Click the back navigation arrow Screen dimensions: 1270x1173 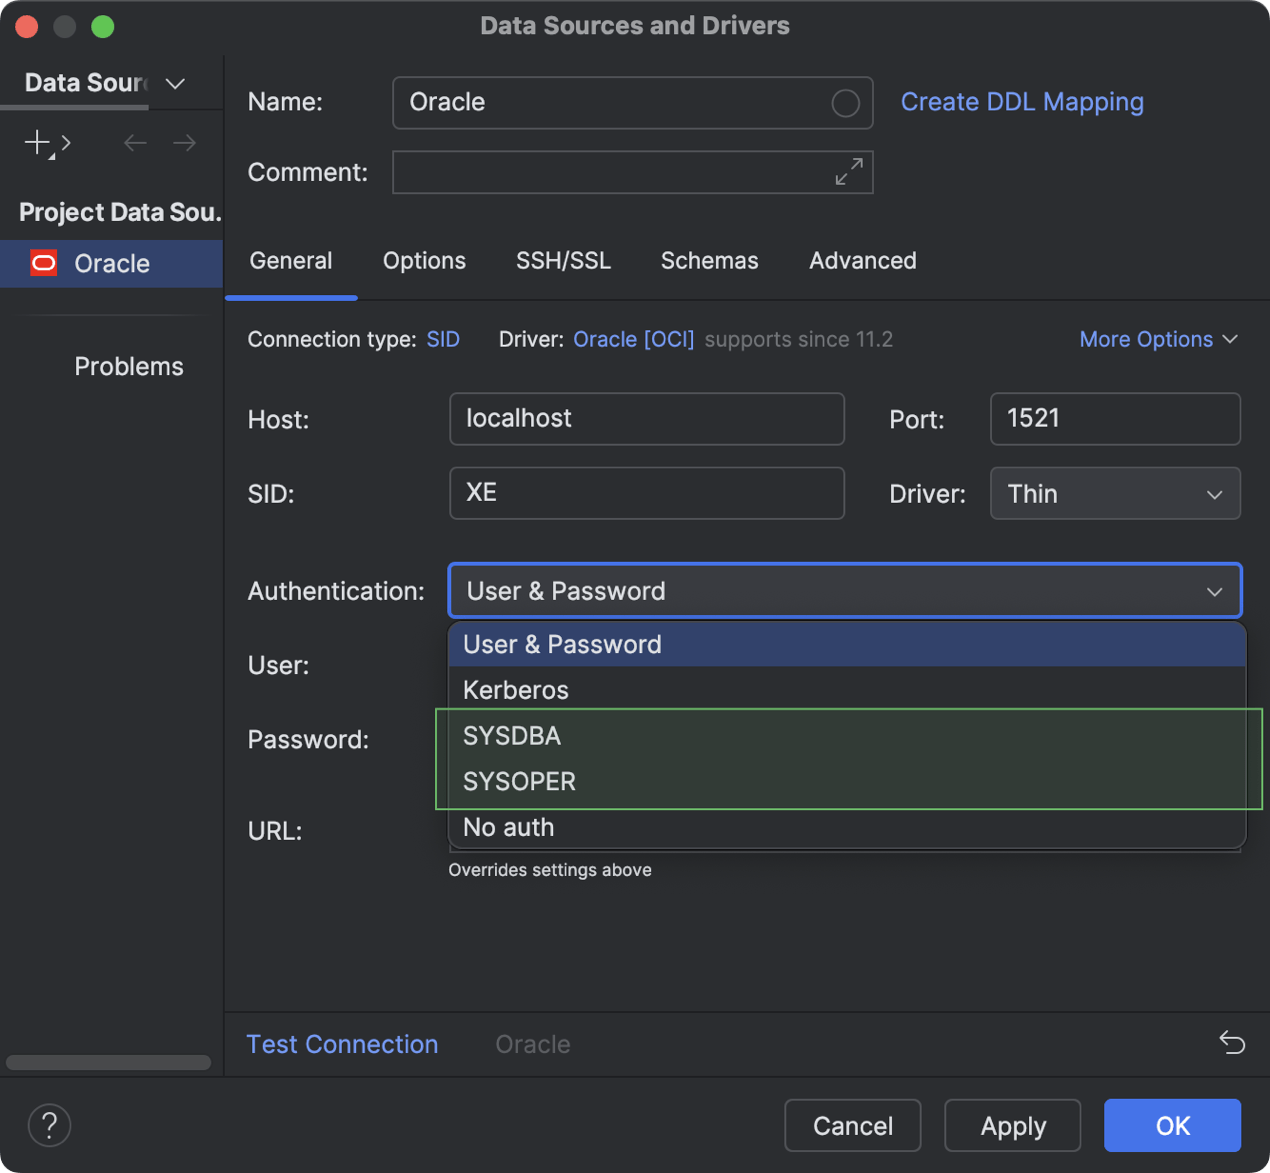(135, 143)
